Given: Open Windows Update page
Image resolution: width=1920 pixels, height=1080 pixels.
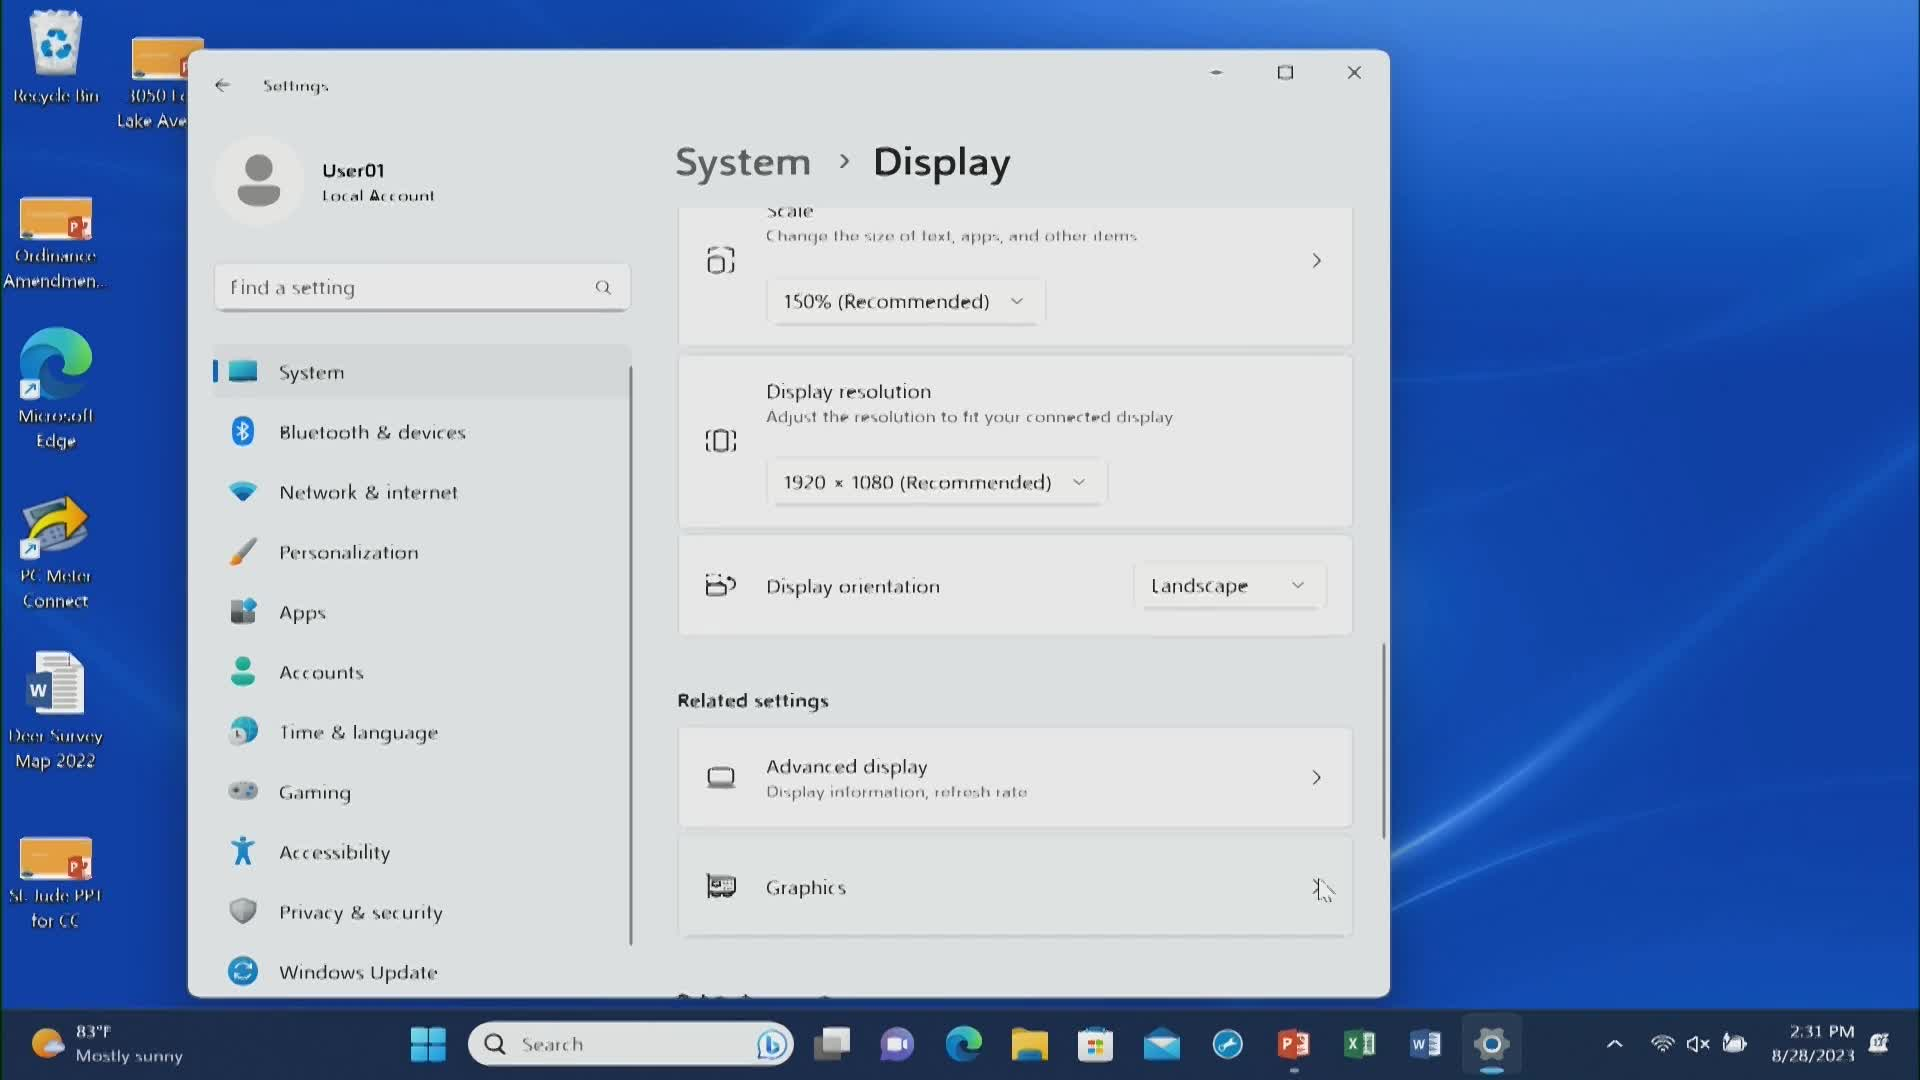Looking at the screenshot, I should (x=357, y=972).
